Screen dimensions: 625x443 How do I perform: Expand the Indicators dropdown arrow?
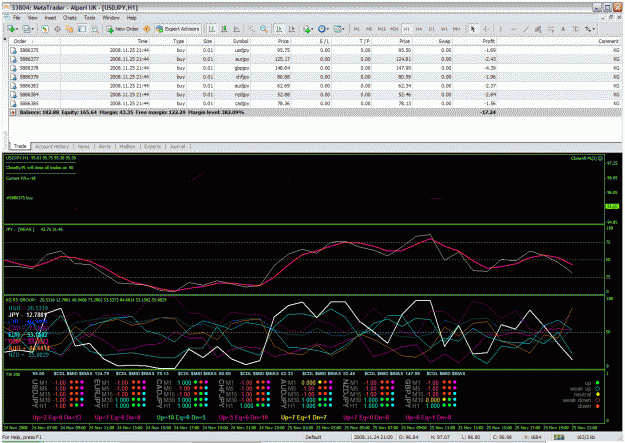[x=312, y=29]
